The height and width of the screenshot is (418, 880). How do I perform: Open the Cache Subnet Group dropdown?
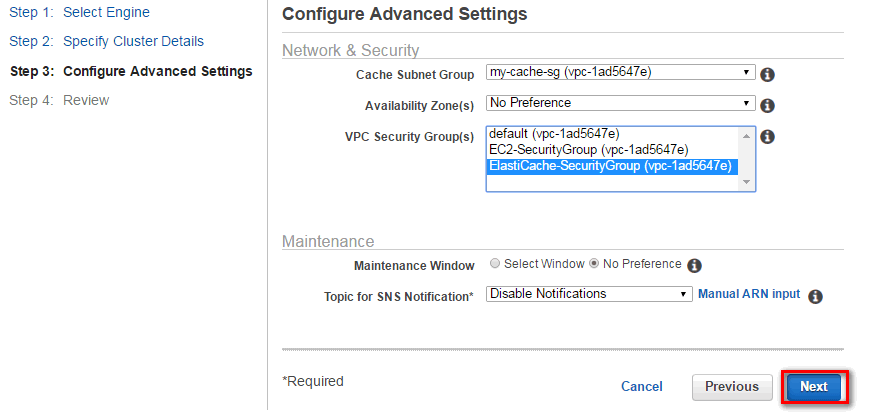(x=620, y=72)
